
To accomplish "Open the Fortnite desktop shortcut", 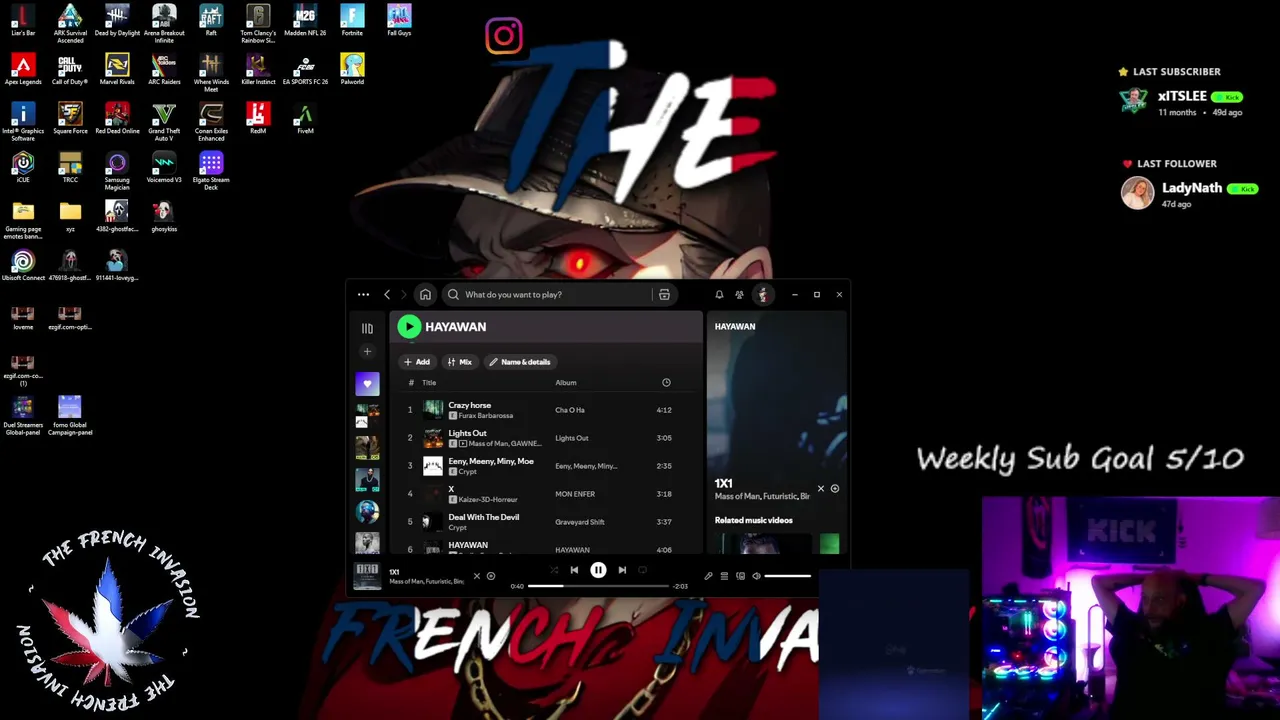I will tap(352, 20).
